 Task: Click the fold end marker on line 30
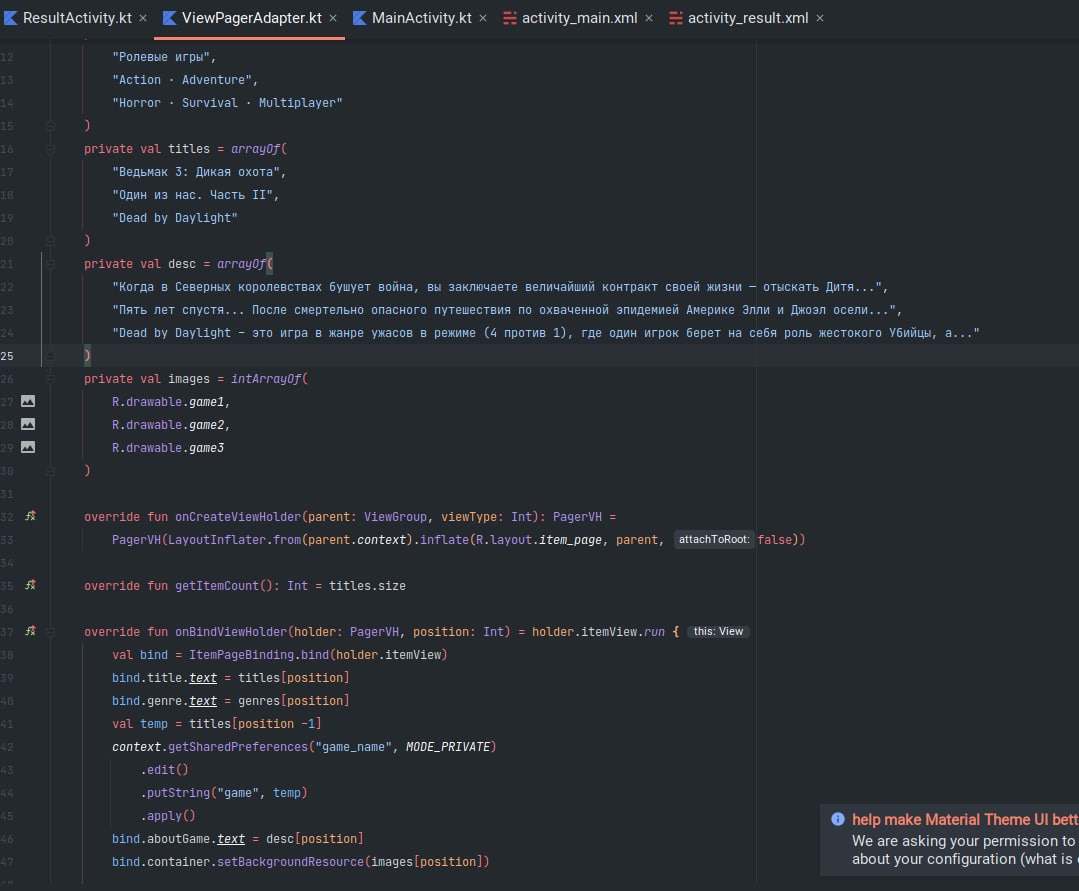(x=50, y=471)
